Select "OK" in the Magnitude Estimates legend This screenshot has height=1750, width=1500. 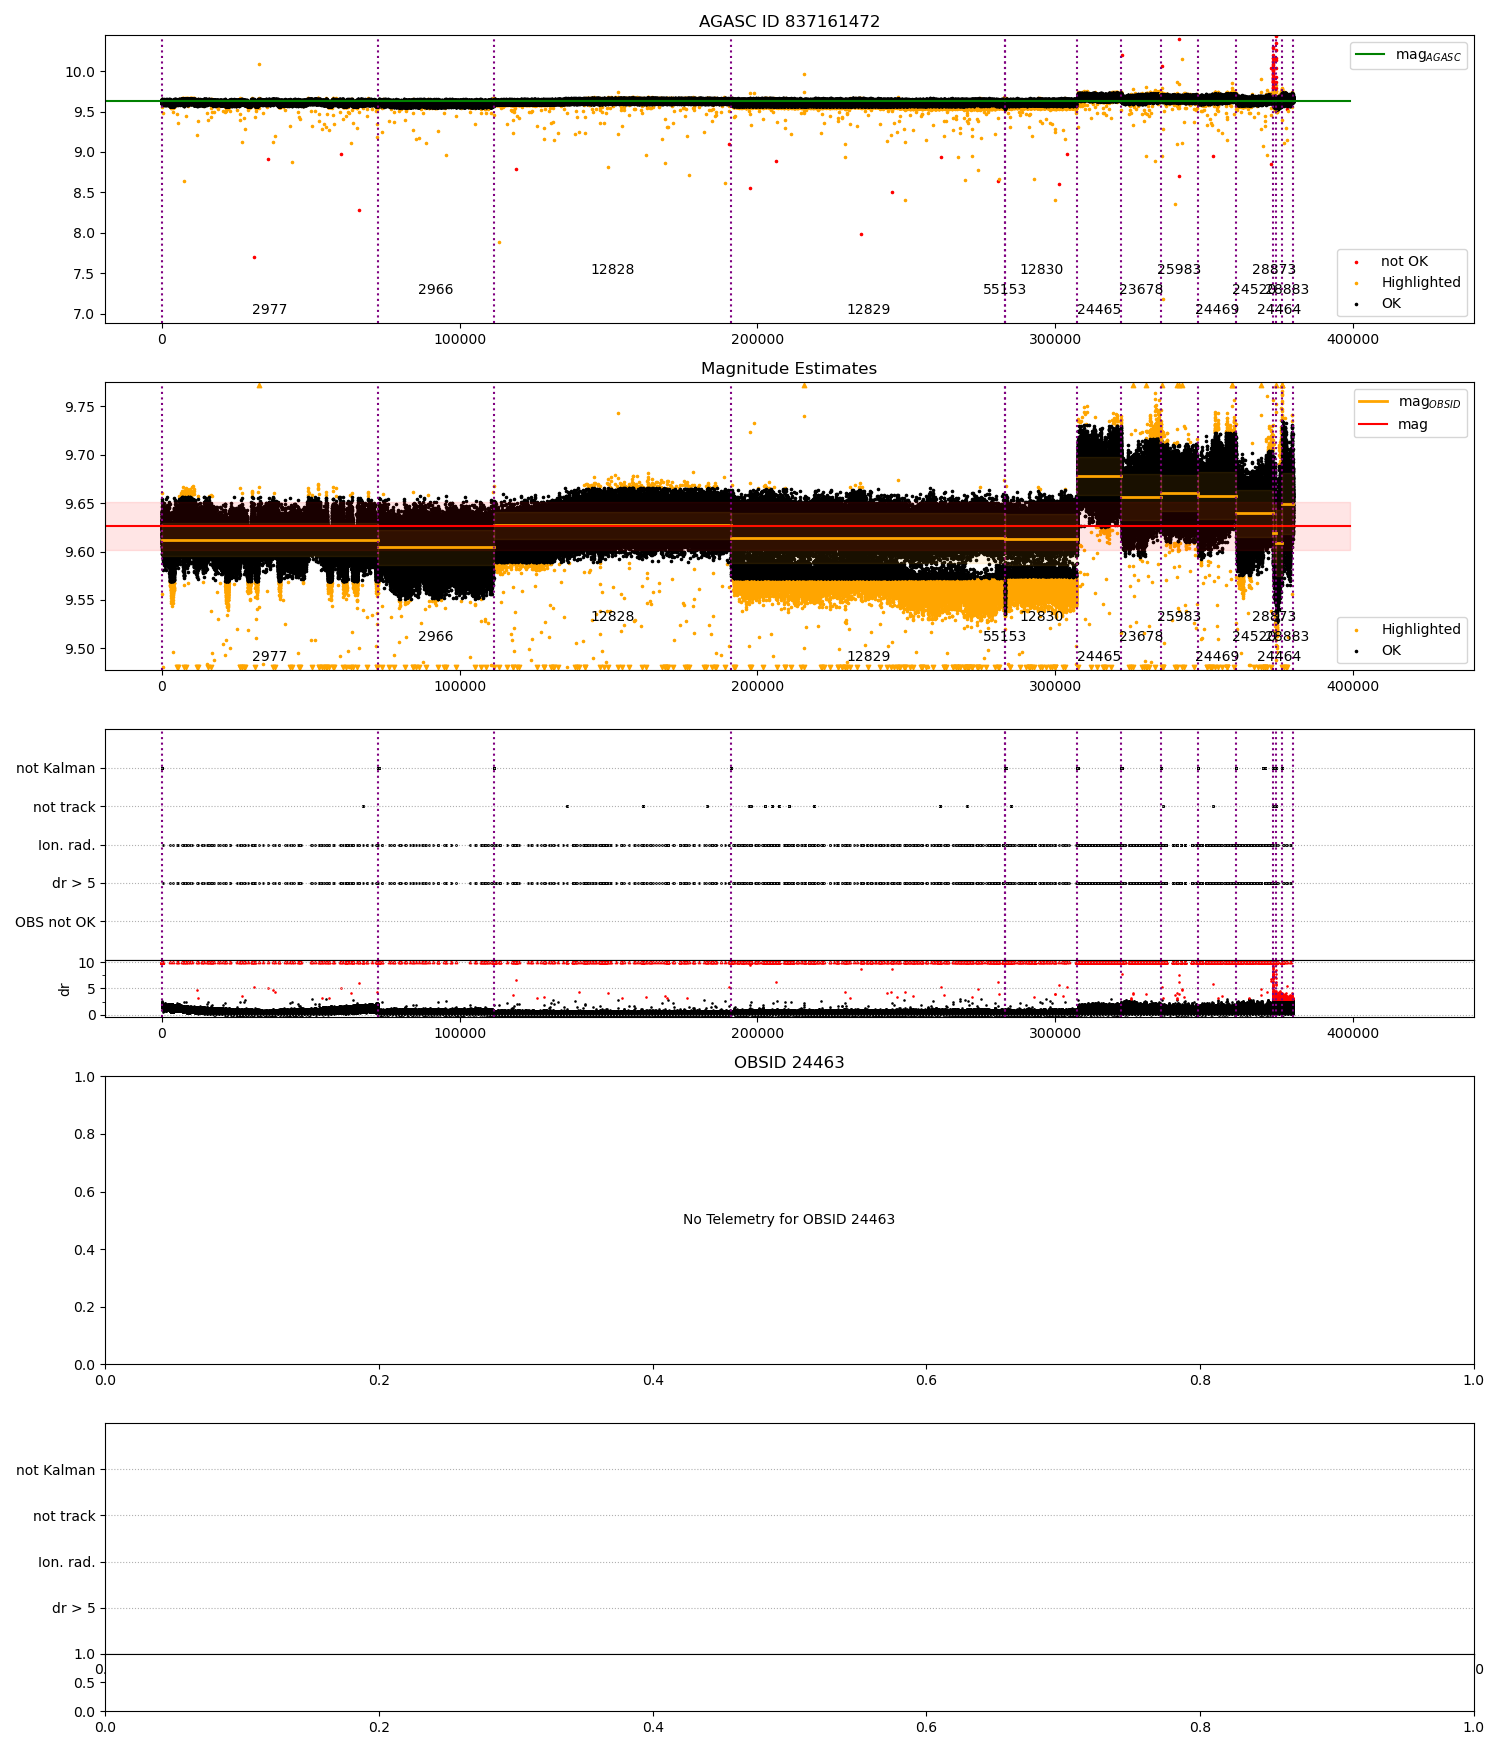pyautogui.click(x=1378, y=651)
